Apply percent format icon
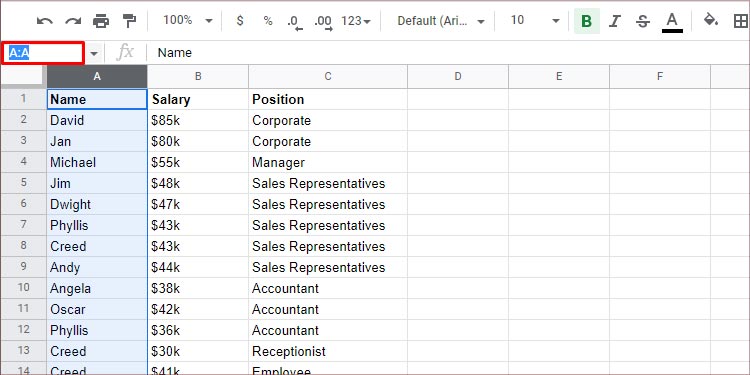 tap(268, 21)
